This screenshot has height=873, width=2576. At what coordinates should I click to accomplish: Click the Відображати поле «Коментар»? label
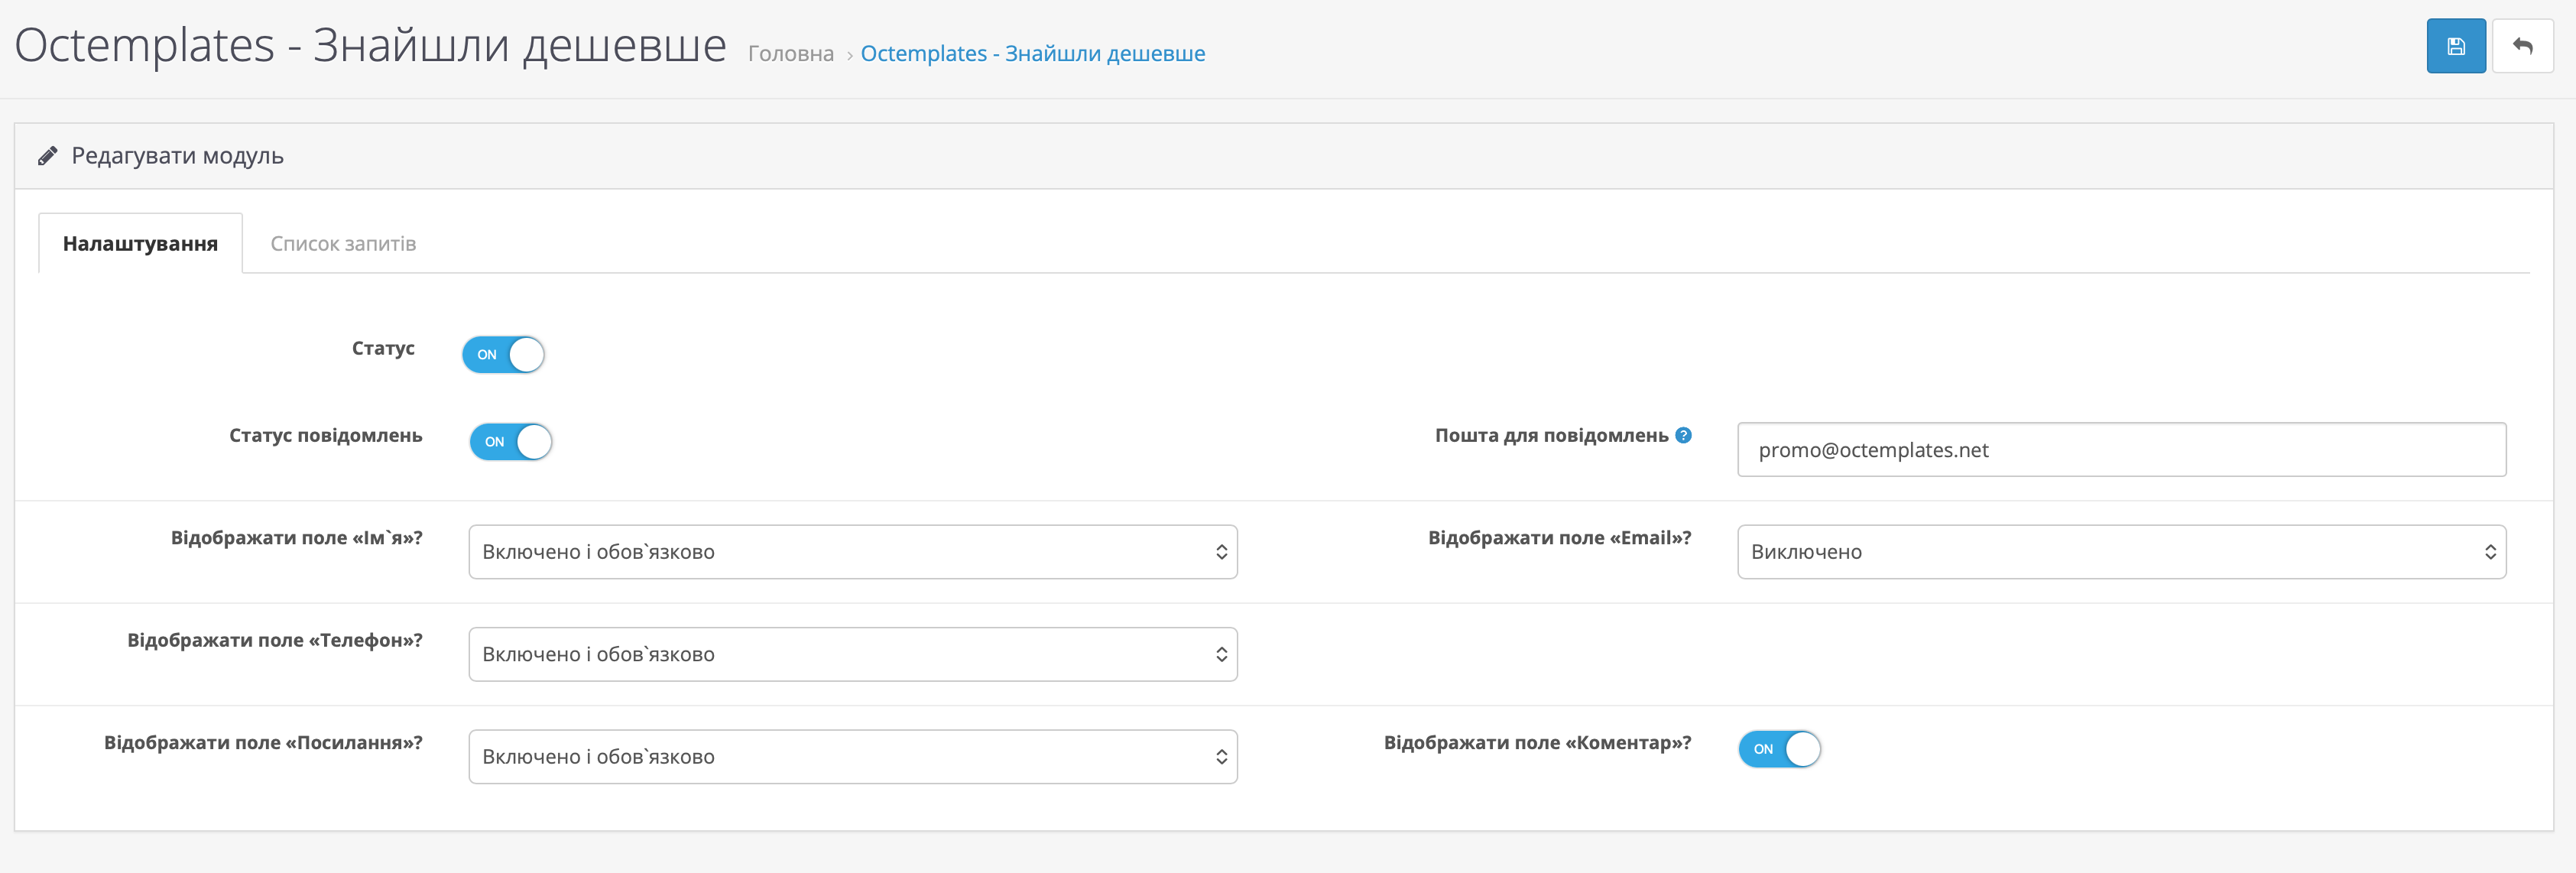point(1537,742)
